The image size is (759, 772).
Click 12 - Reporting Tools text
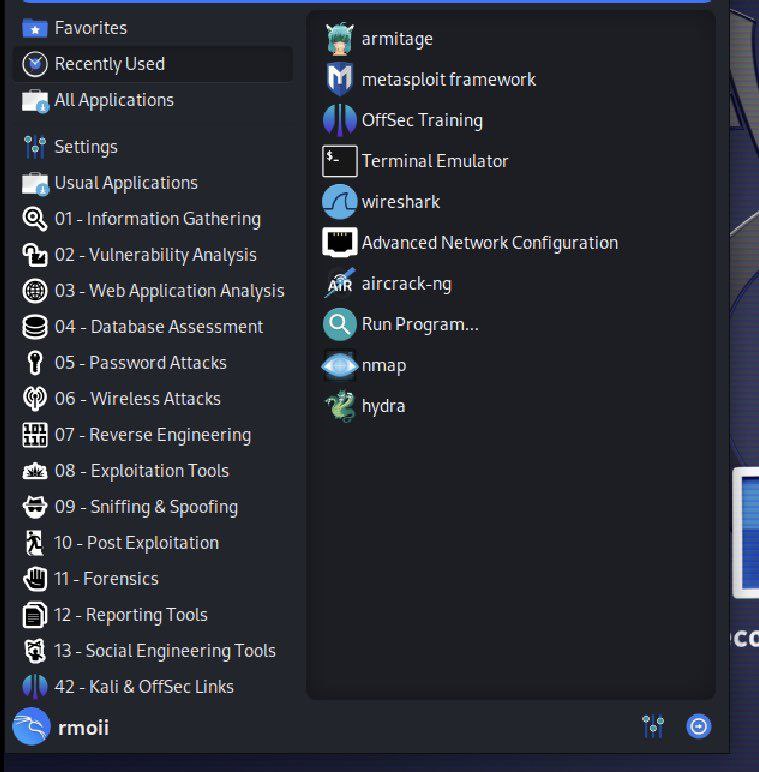[131, 615]
